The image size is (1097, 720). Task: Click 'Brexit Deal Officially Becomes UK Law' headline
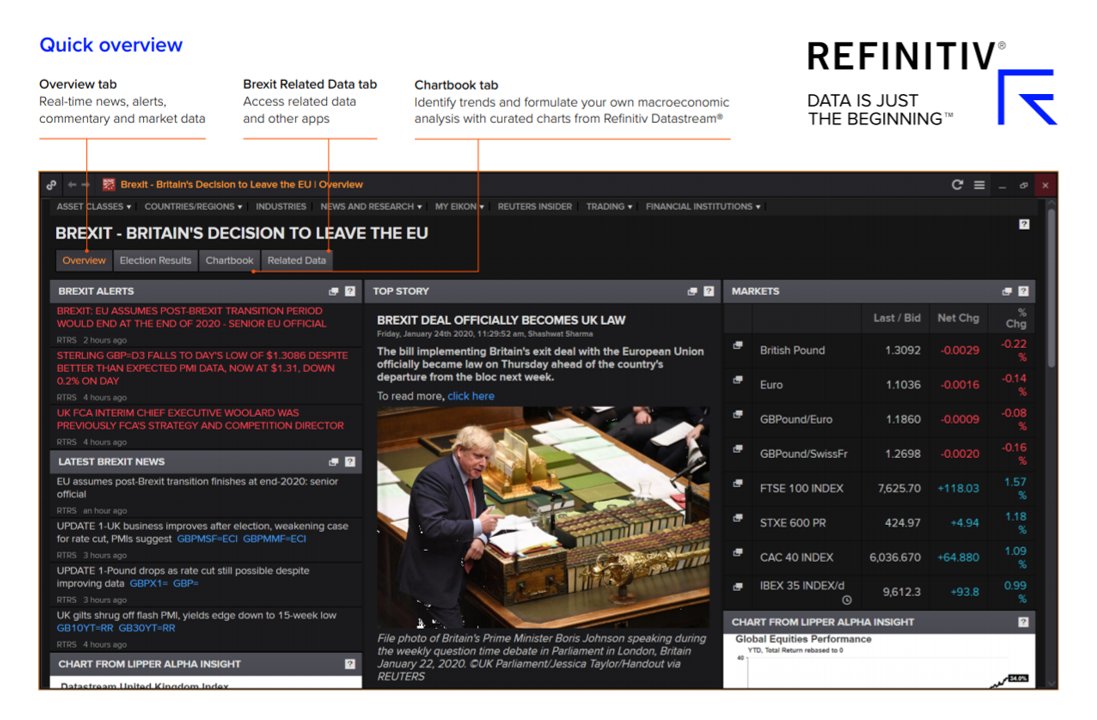(501, 320)
